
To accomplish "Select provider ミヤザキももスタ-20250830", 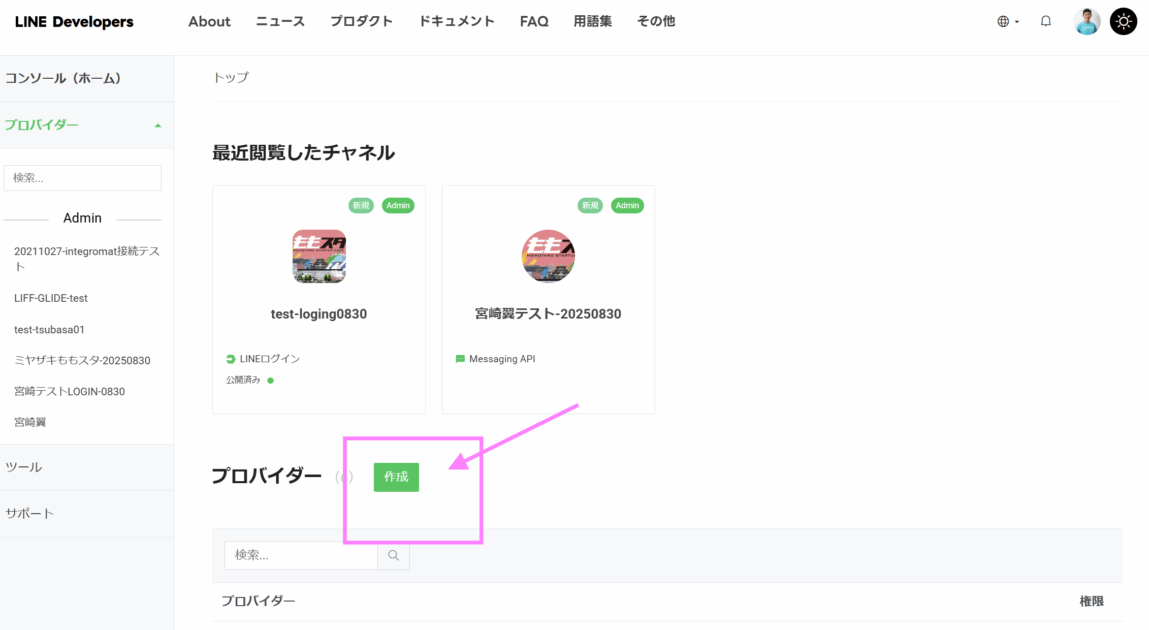I will (82, 360).
